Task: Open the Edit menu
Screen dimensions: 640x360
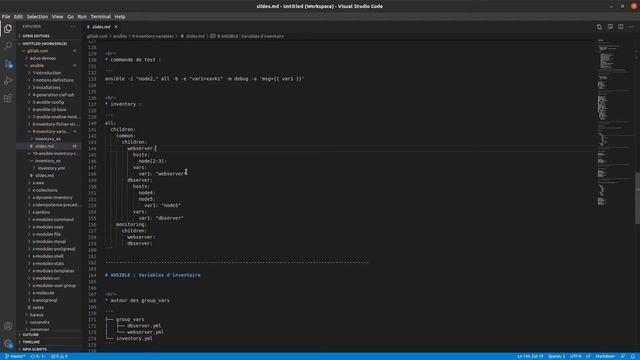Action: [18, 17]
